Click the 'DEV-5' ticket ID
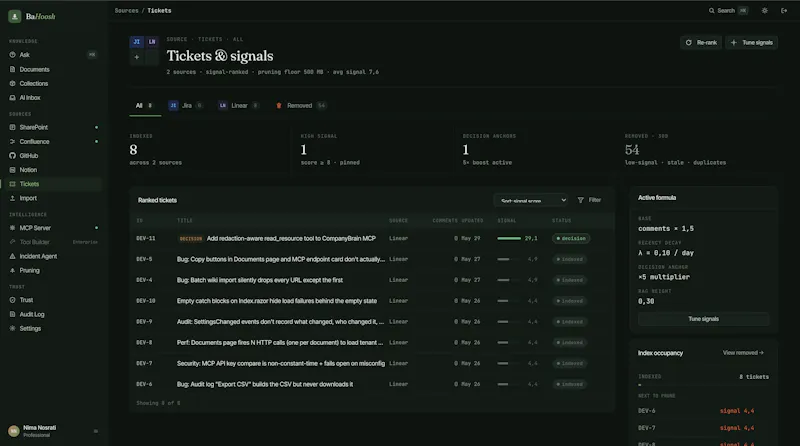Viewport: 800px width, 446px height. (x=144, y=259)
